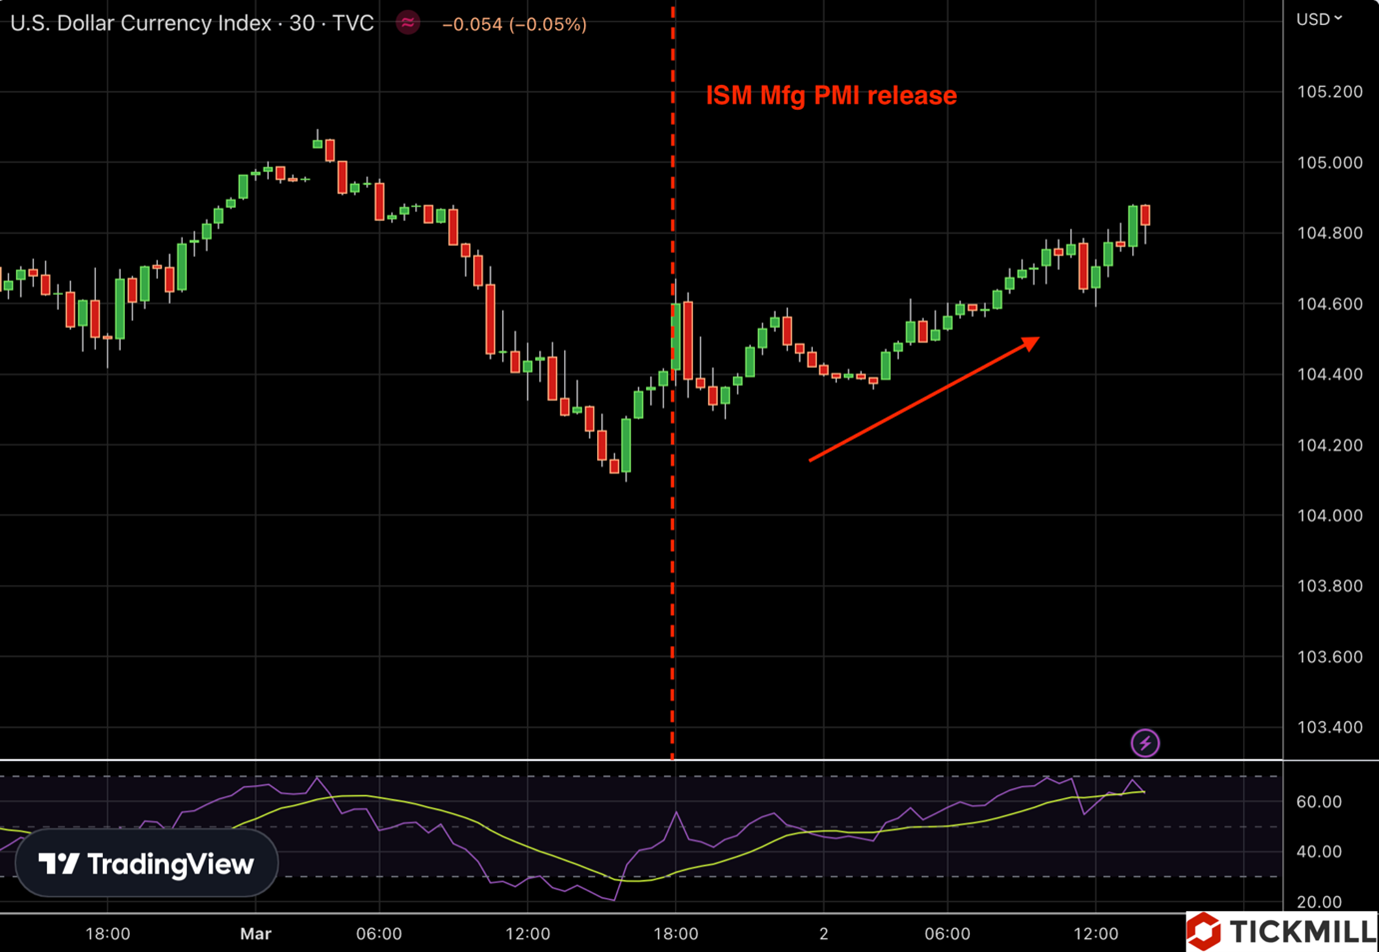Click the 40.00 RSI scale label
1379x952 pixels.
pos(1319,852)
